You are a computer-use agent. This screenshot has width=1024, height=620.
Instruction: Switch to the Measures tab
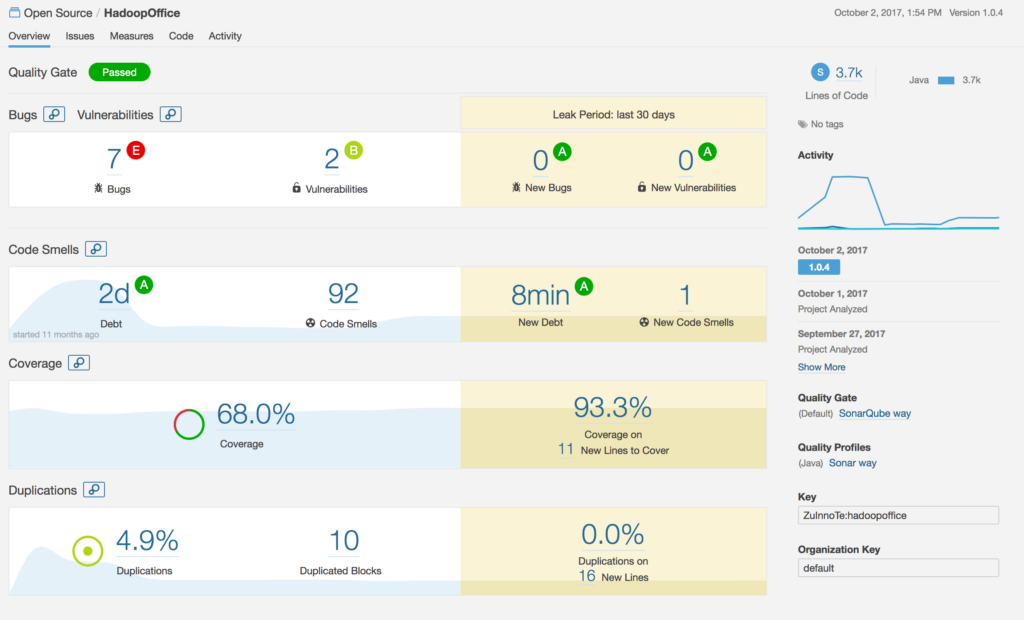pyautogui.click(x=131, y=36)
